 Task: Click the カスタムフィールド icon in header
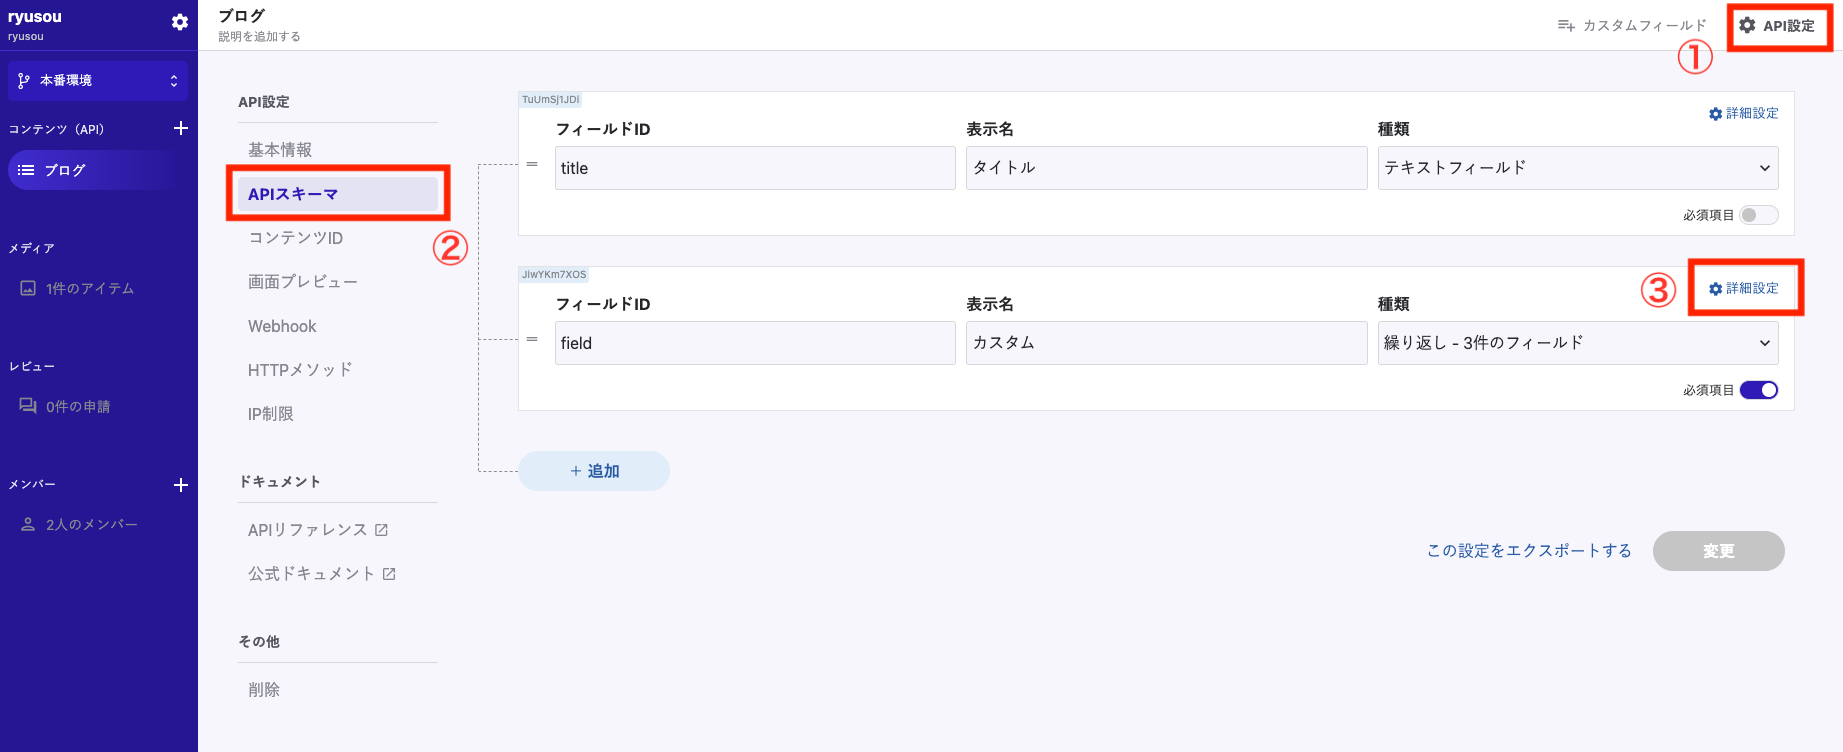coord(1566,26)
